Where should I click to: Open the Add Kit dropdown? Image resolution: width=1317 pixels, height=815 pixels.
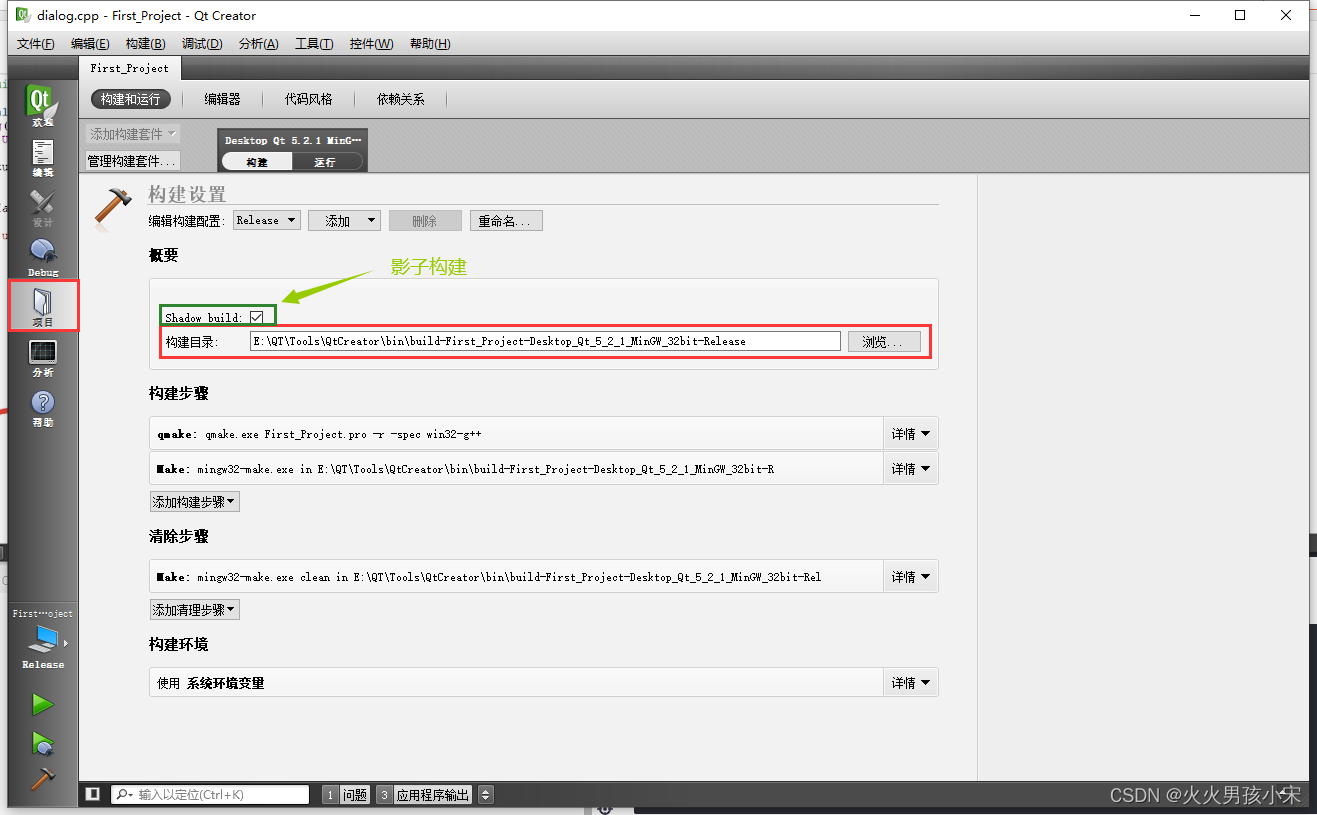tap(133, 134)
